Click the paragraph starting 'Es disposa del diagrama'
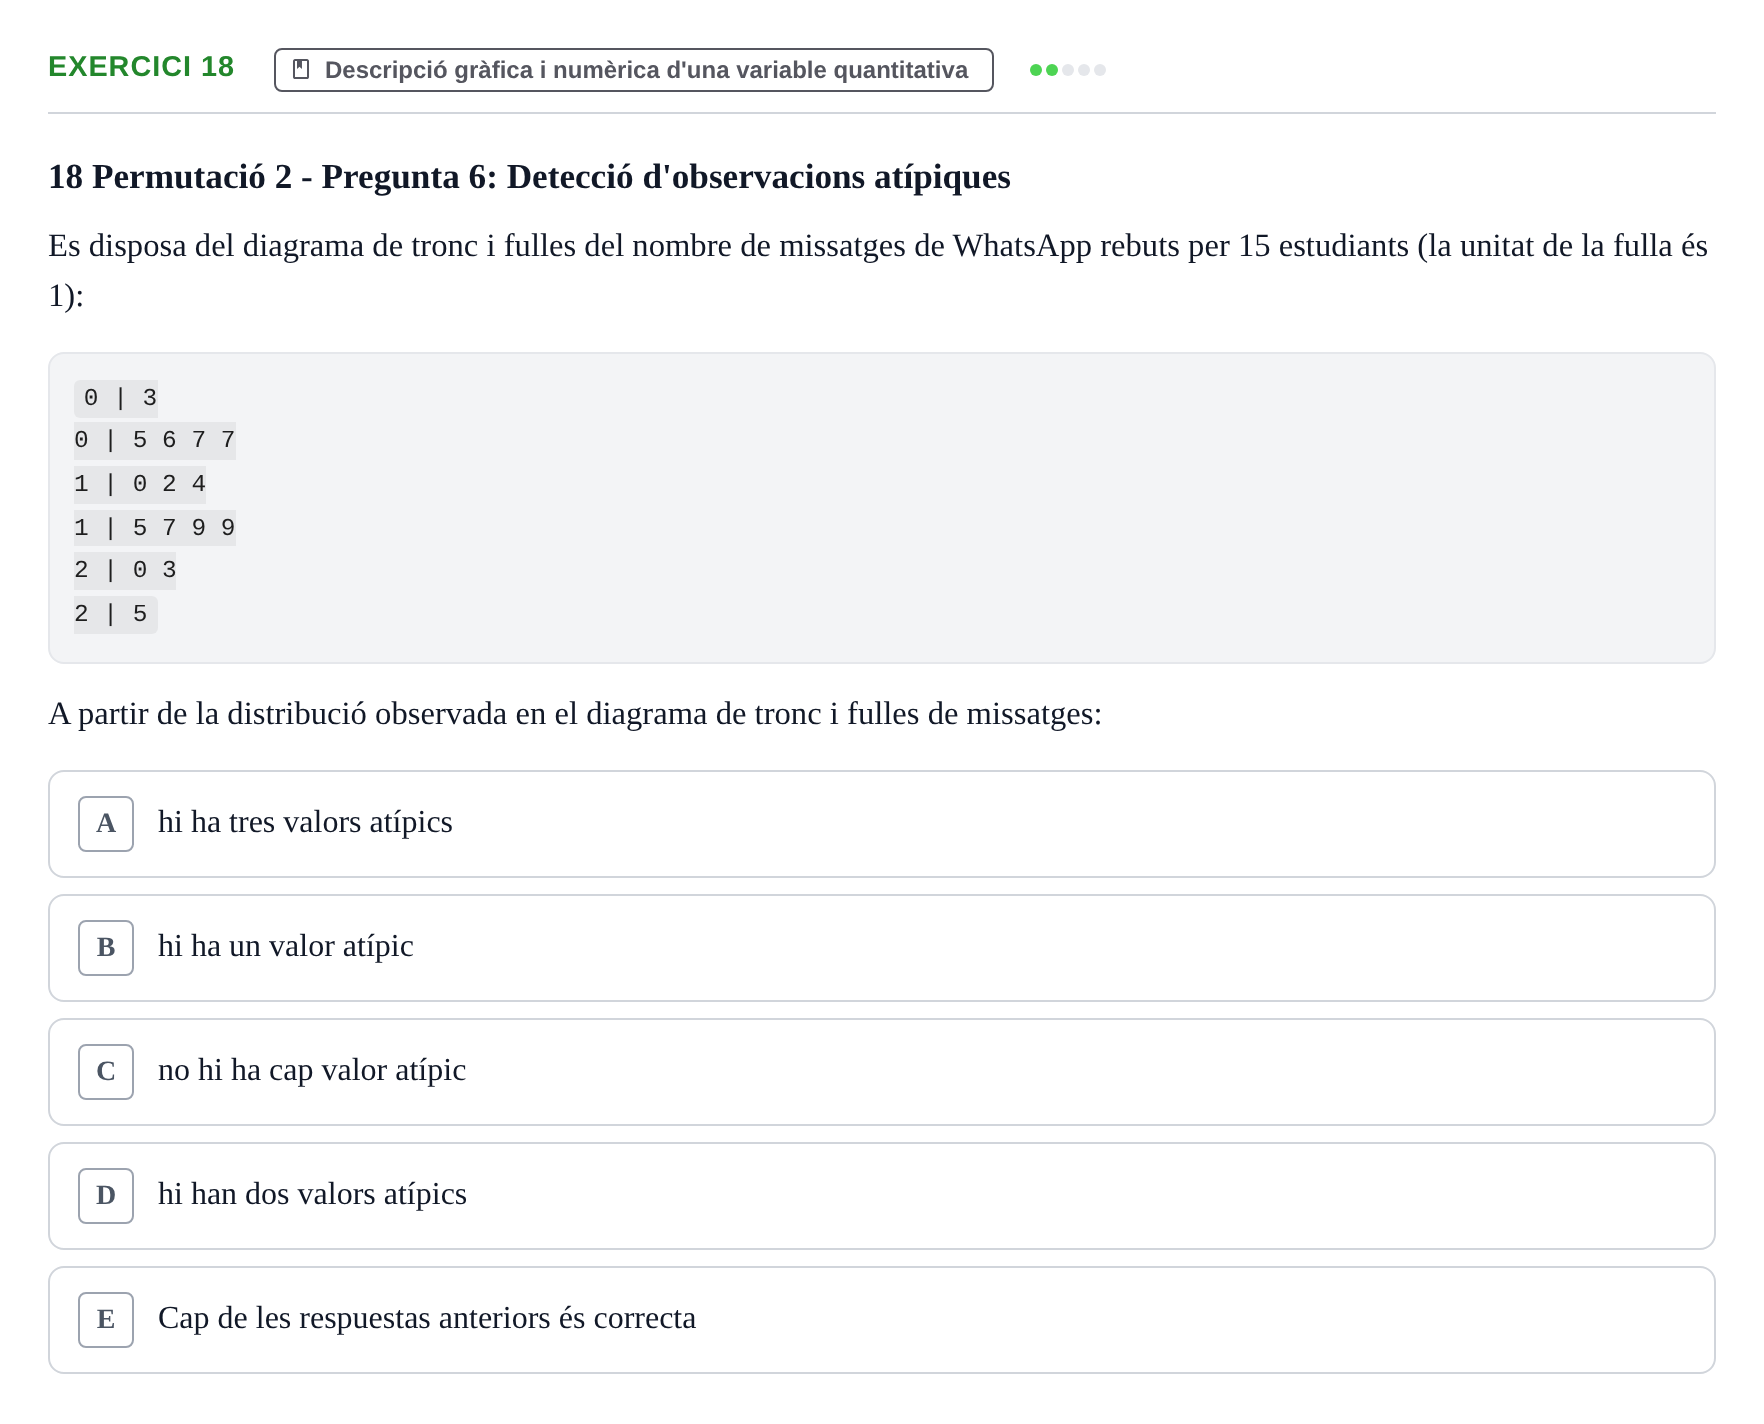Viewport: 1764px width, 1424px height. tap(879, 270)
